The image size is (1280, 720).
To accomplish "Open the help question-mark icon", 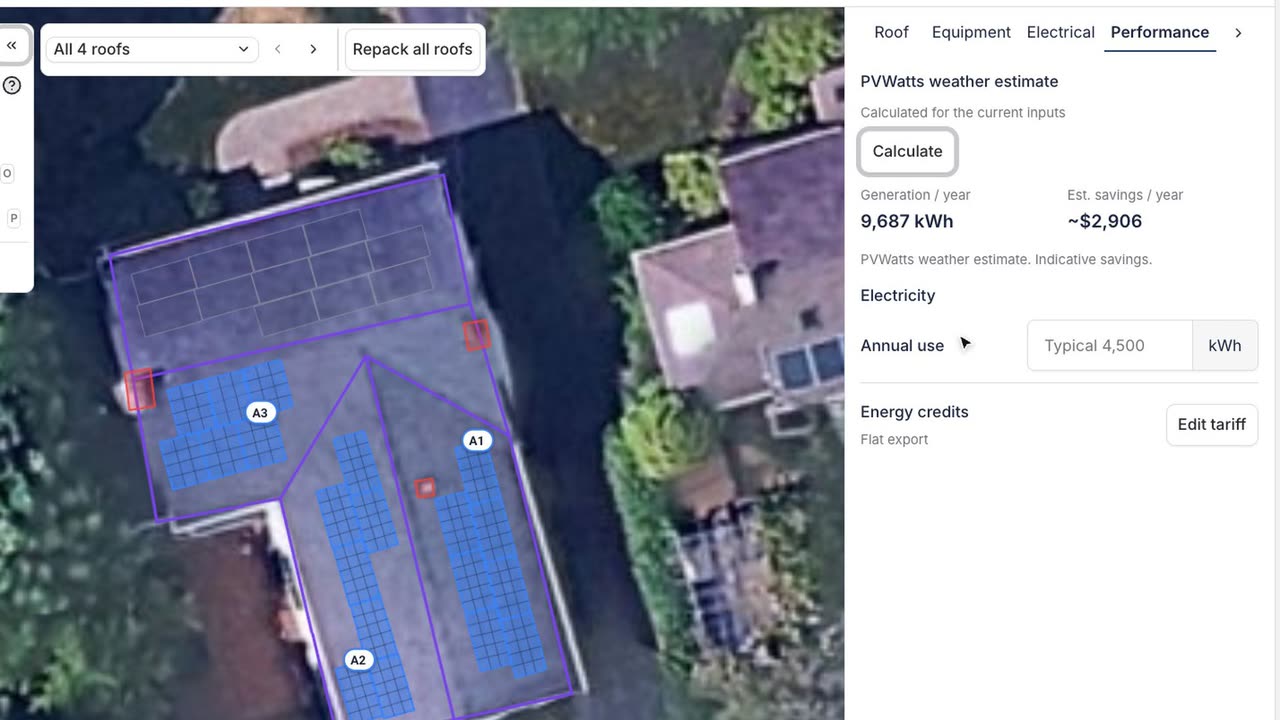I will click(12, 86).
